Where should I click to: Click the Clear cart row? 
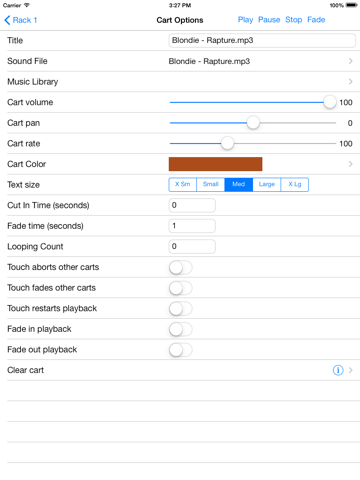pyautogui.click(x=180, y=370)
